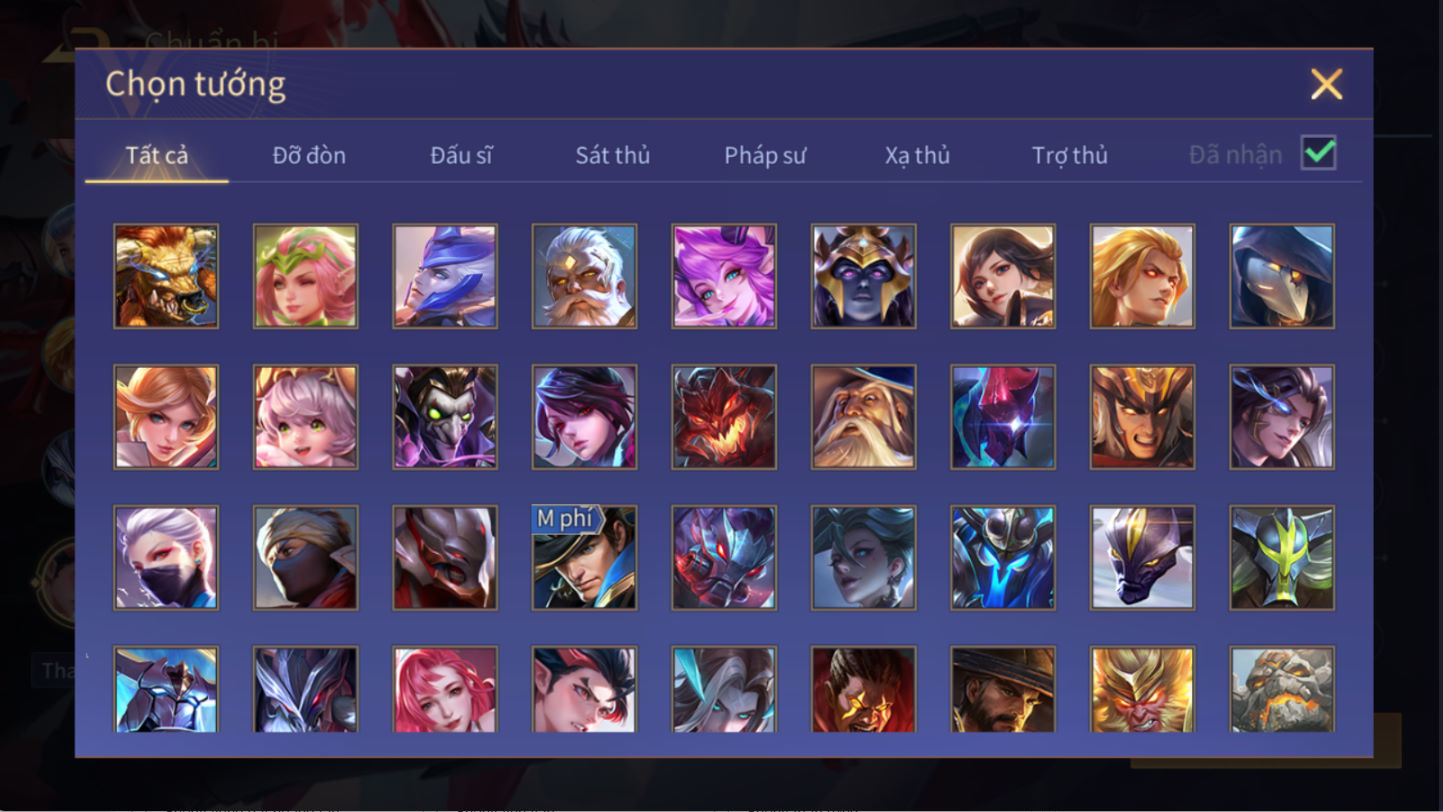This screenshot has height=812, width=1443.
Task: Select the hooded plague-mask hero
Action: [x=1282, y=276]
